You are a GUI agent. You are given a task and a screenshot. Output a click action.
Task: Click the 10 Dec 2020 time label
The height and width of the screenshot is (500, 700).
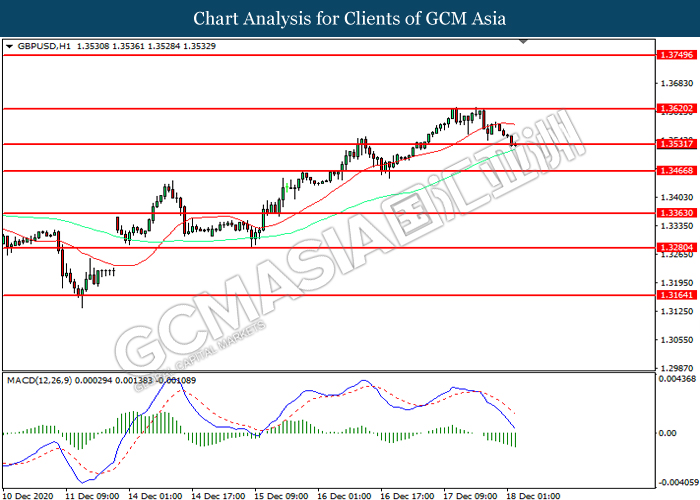pyautogui.click(x=30, y=496)
